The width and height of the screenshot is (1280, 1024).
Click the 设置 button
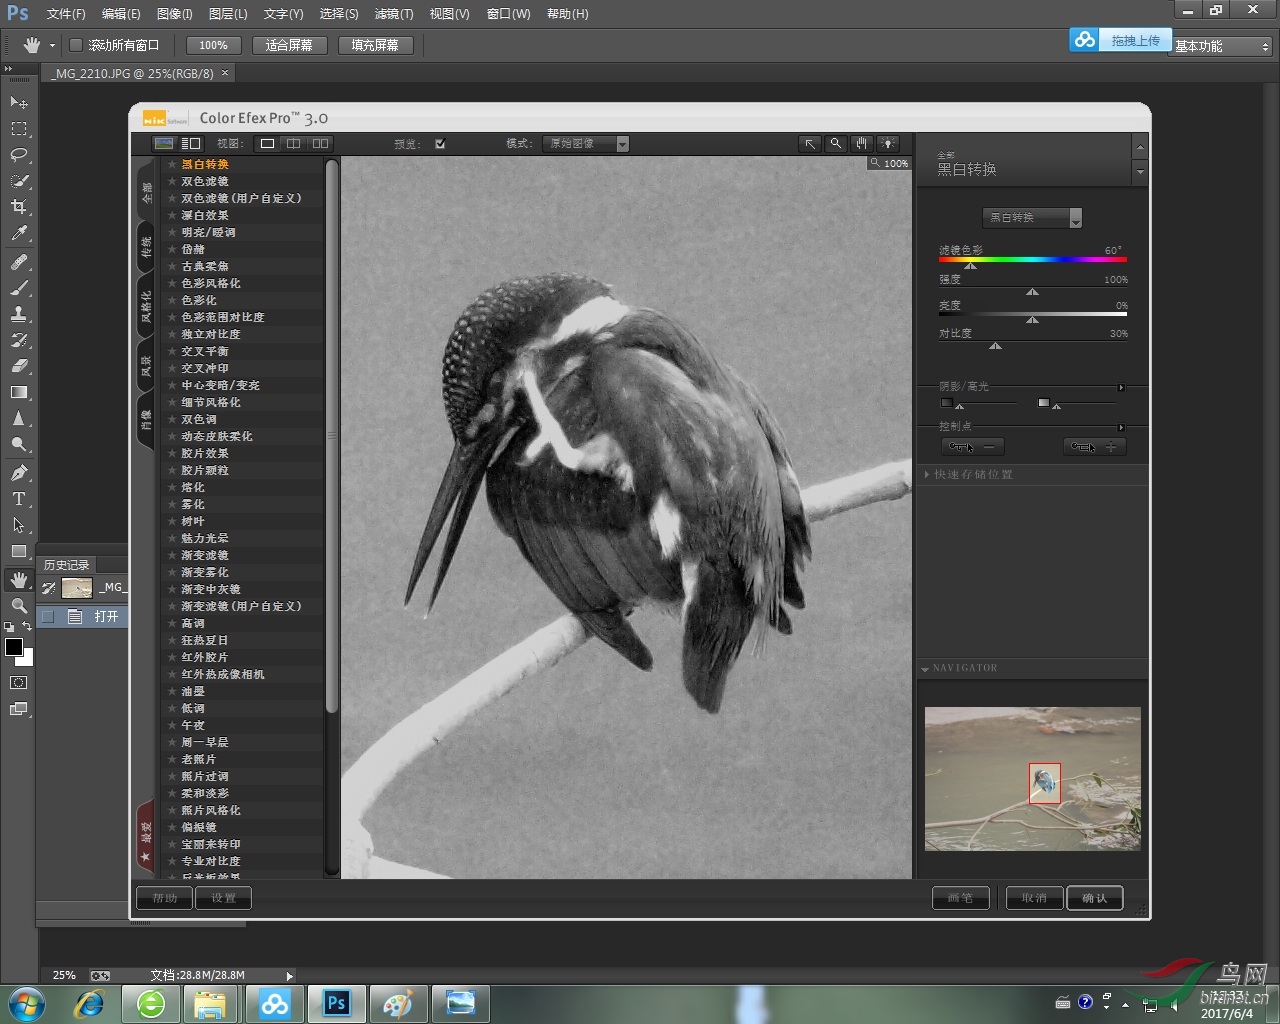pyautogui.click(x=224, y=898)
